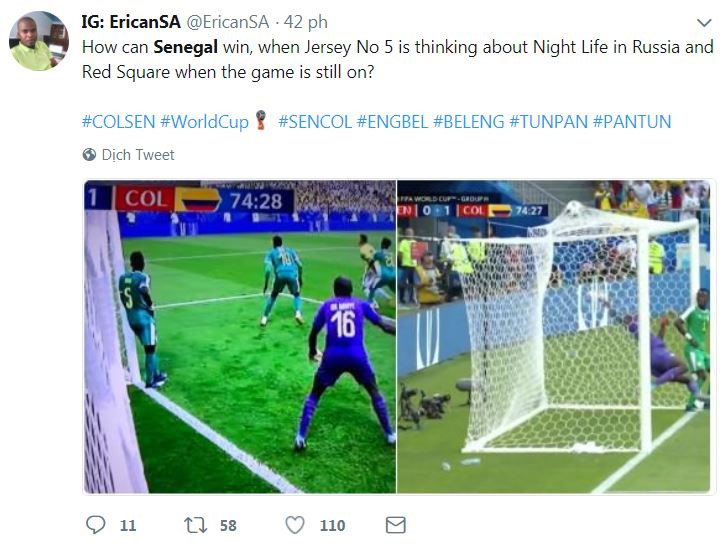The width and height of the screenshot is (725, 544).
Task: Click the Dịch Tweet translate link
Action: click(138, 155)
